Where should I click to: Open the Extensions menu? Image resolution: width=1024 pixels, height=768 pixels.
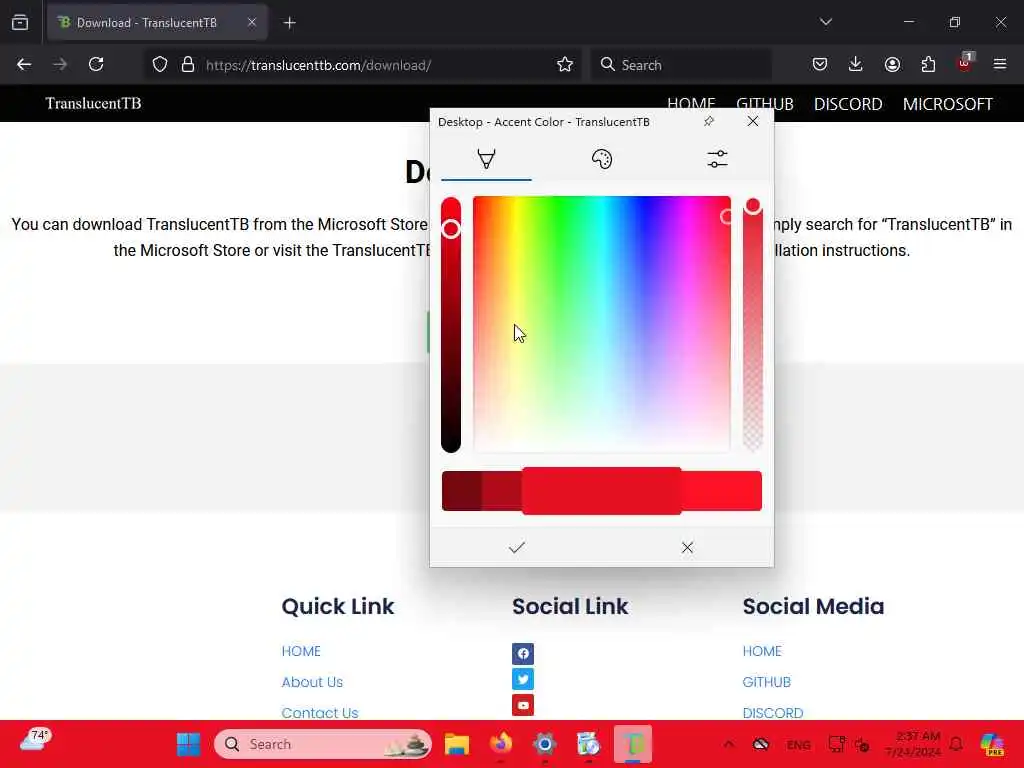[928, 65]
